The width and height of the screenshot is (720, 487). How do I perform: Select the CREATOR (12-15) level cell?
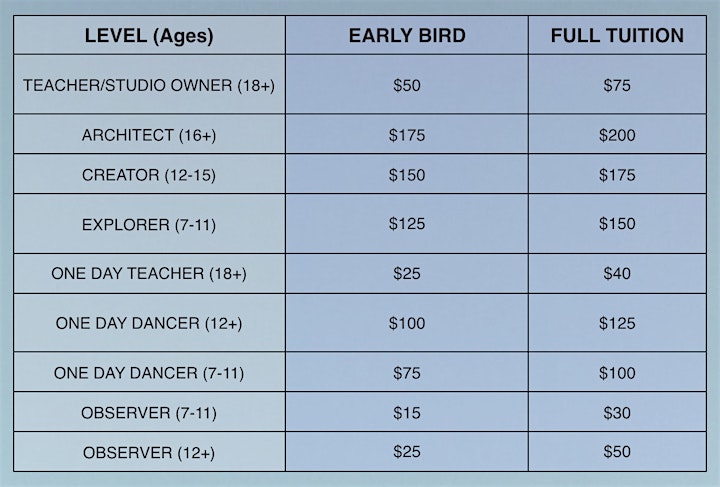(x=149, y=175)
